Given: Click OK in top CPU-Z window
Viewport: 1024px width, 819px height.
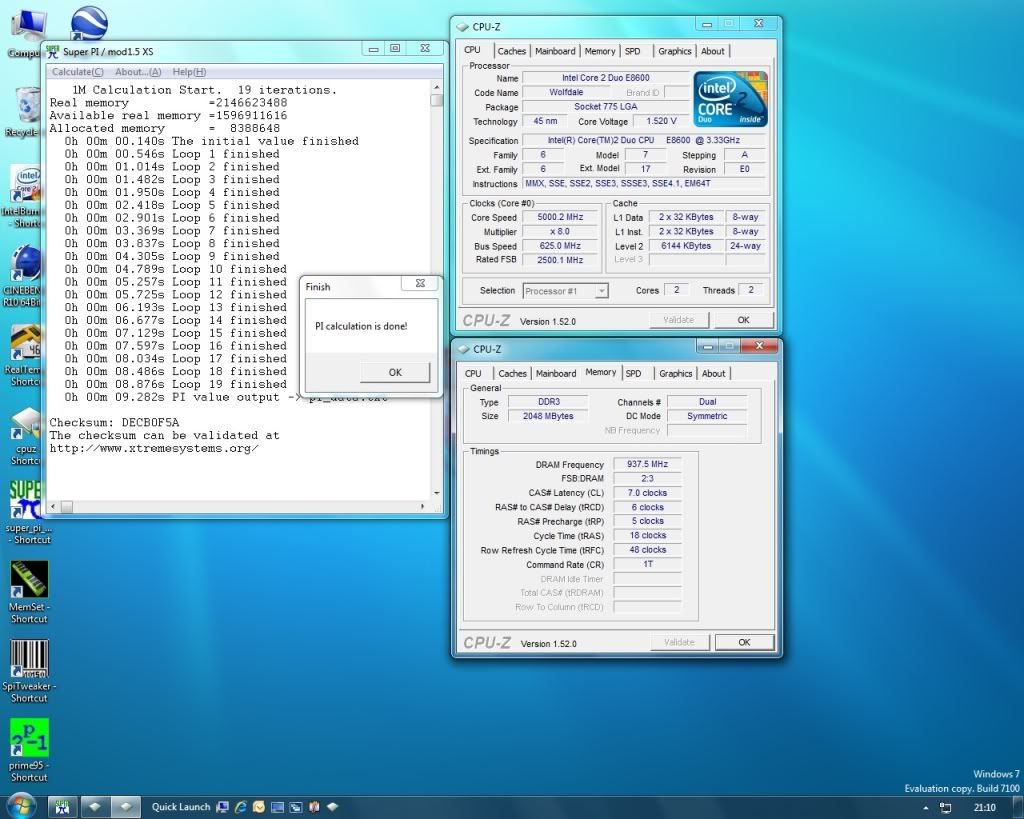Looking at the screenshot, I should 743,320.
